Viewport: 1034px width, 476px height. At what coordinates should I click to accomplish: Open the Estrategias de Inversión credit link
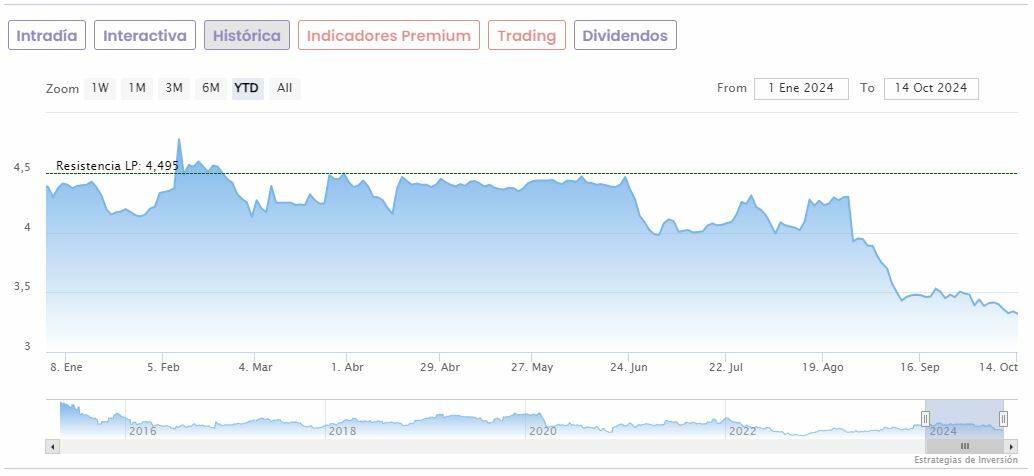(965, 460)
